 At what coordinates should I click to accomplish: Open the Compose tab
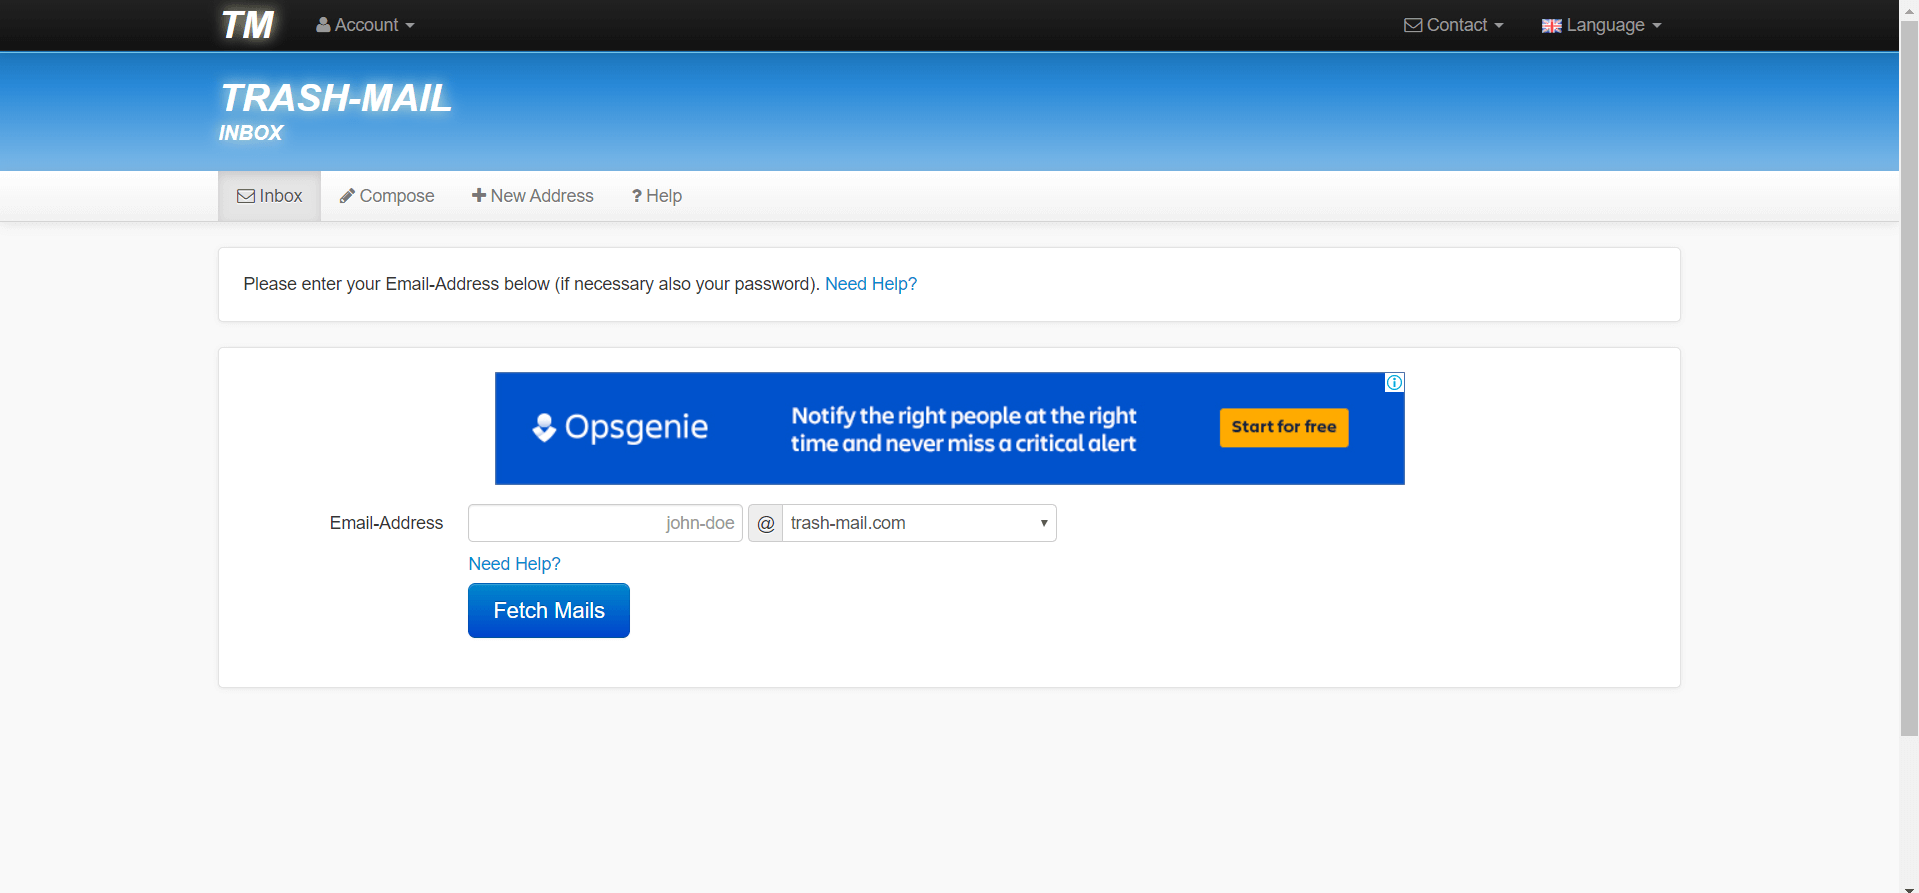click(387, 196)
